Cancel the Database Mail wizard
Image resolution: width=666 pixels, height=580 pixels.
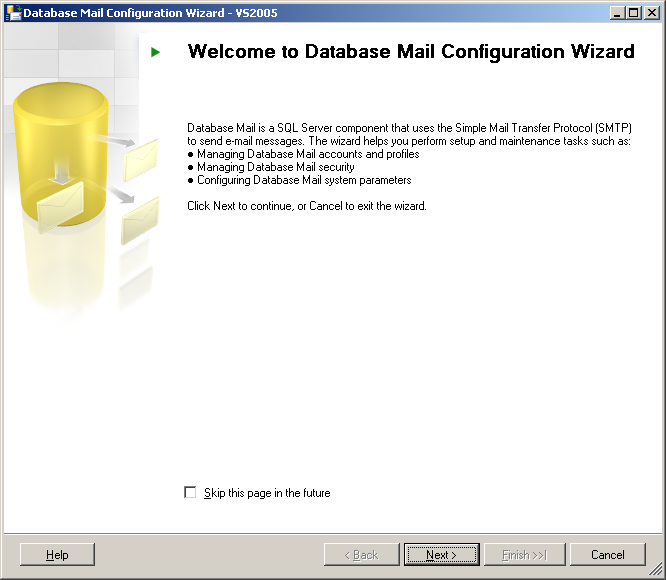tap(607, 555)
